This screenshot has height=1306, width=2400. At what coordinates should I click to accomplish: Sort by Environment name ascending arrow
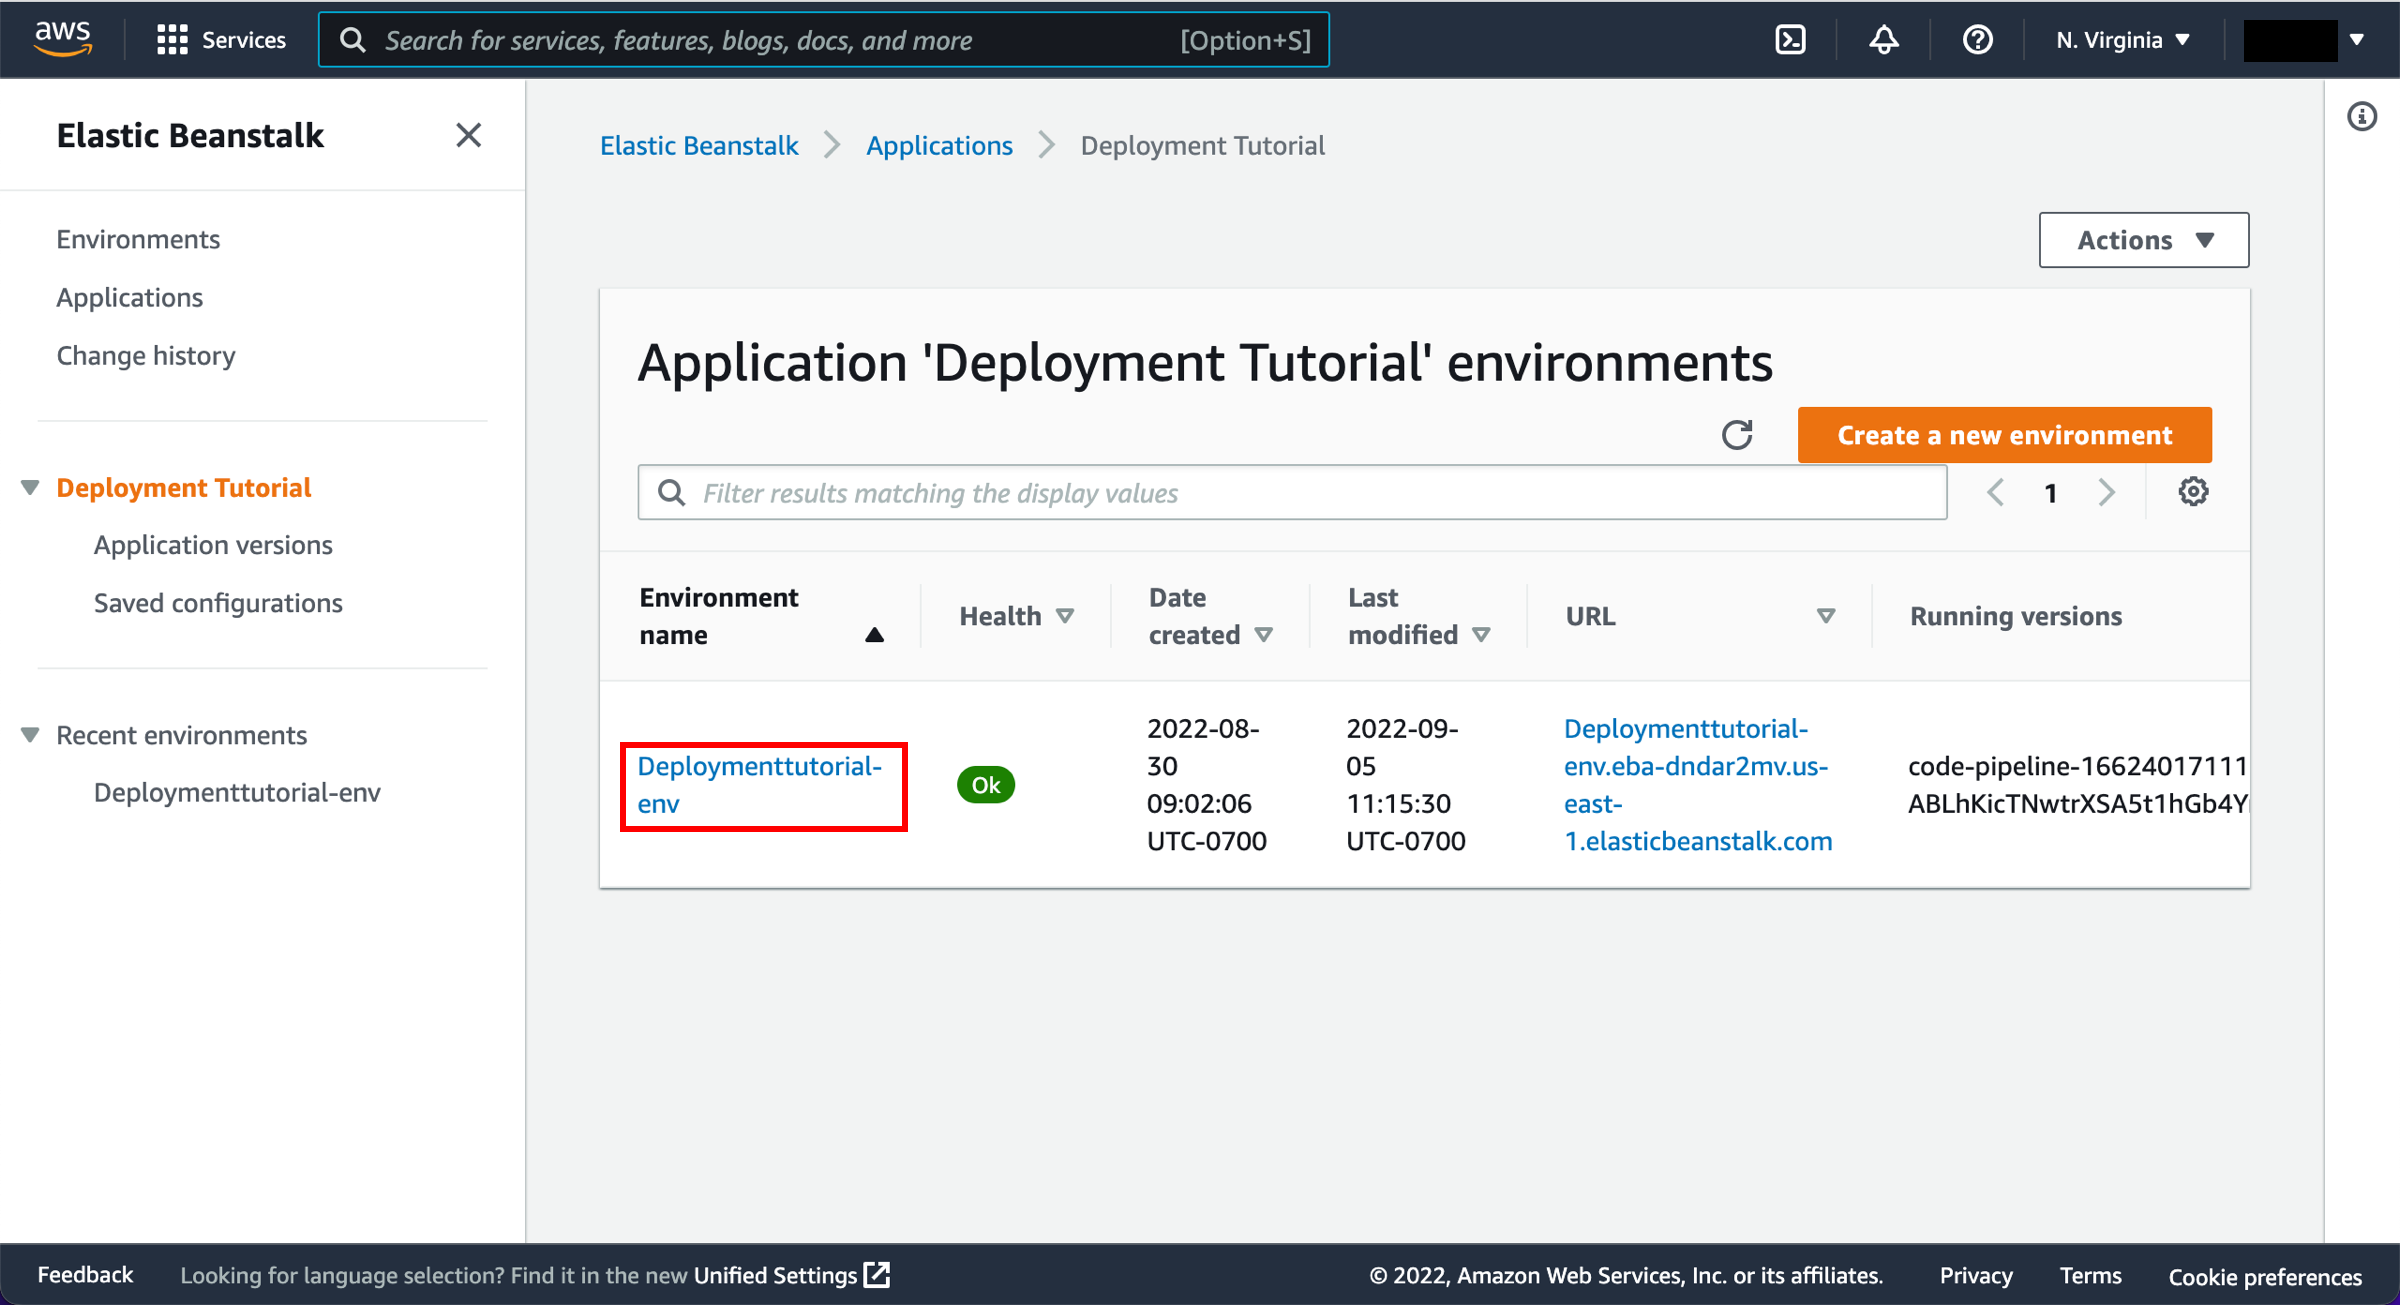pyautogui.click(x=875, y=635)
